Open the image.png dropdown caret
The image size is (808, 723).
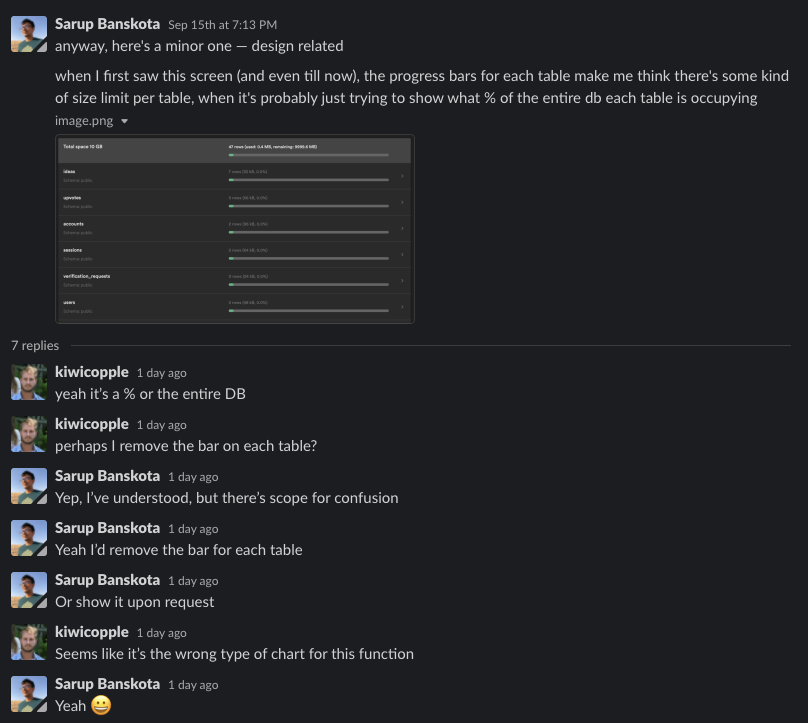click(x=124, y=120)
